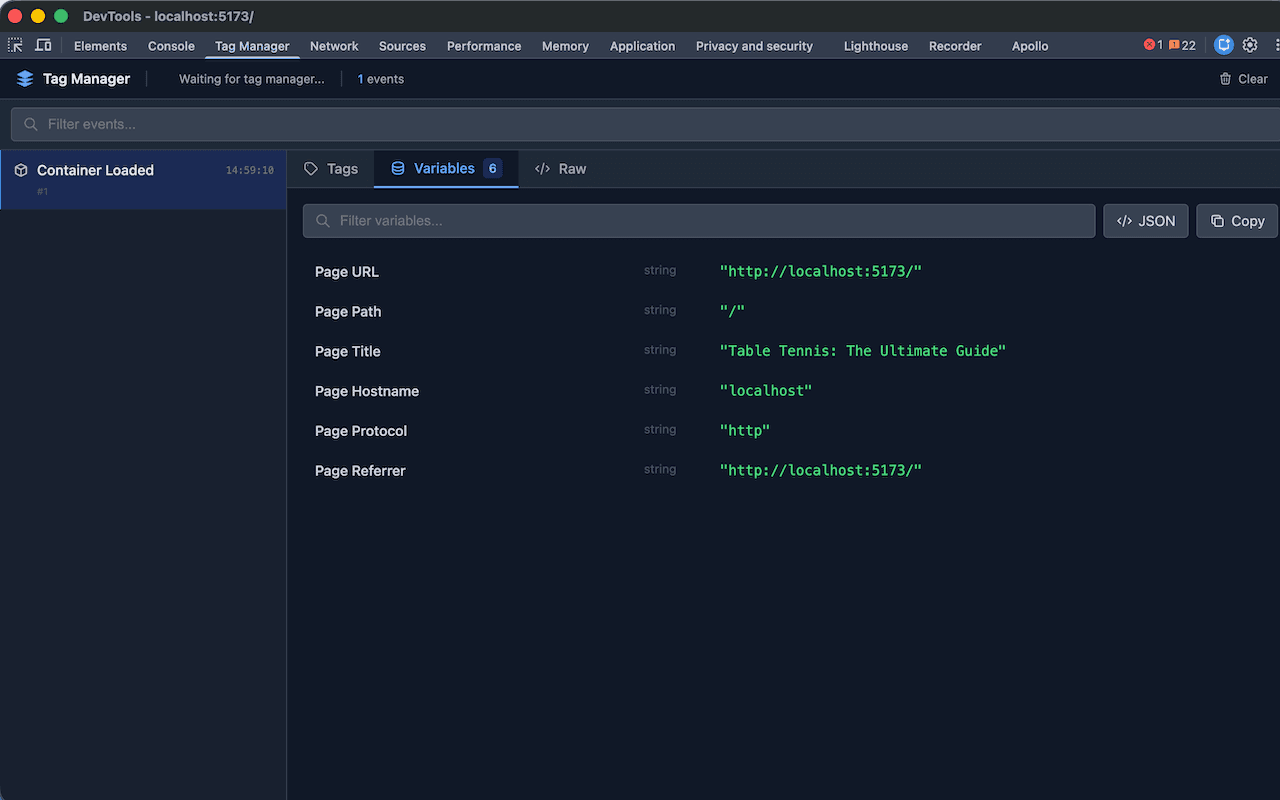Open the Console panel
Screen dimensions: 1280x800
pos(171,46)
